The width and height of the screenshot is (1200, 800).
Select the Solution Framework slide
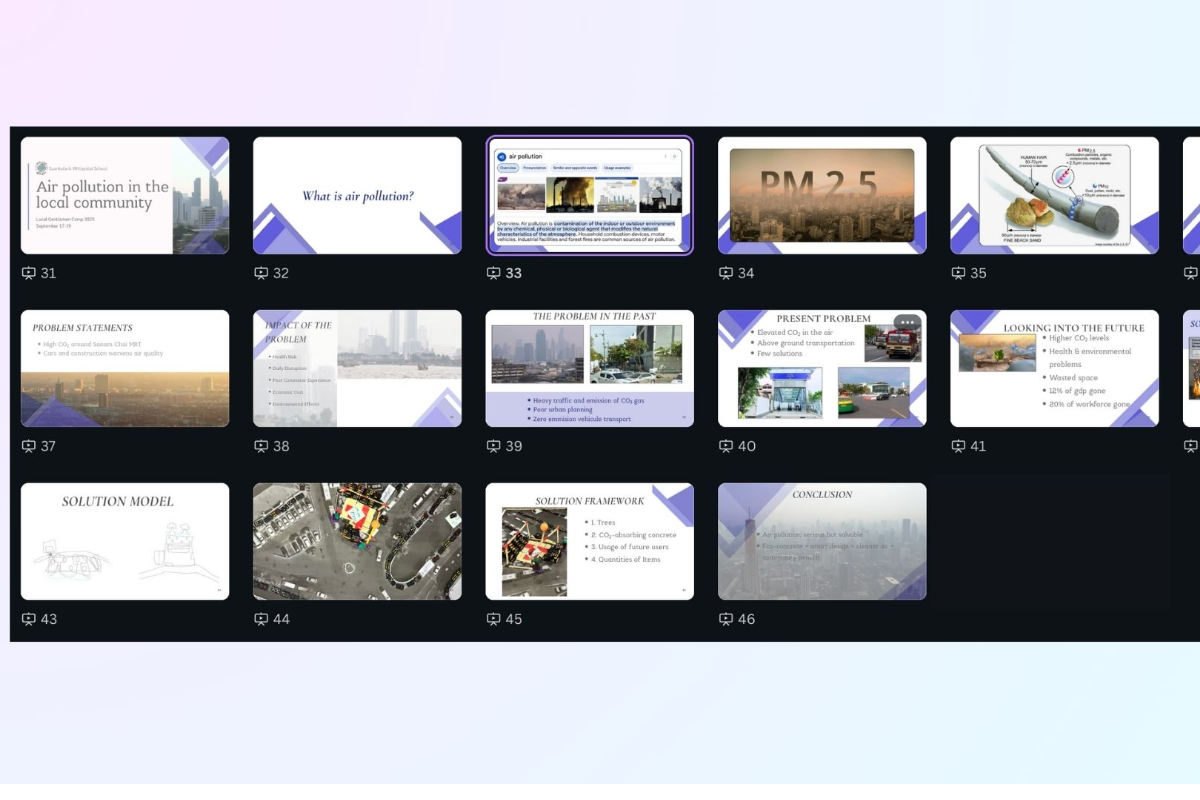pos(589,542)
